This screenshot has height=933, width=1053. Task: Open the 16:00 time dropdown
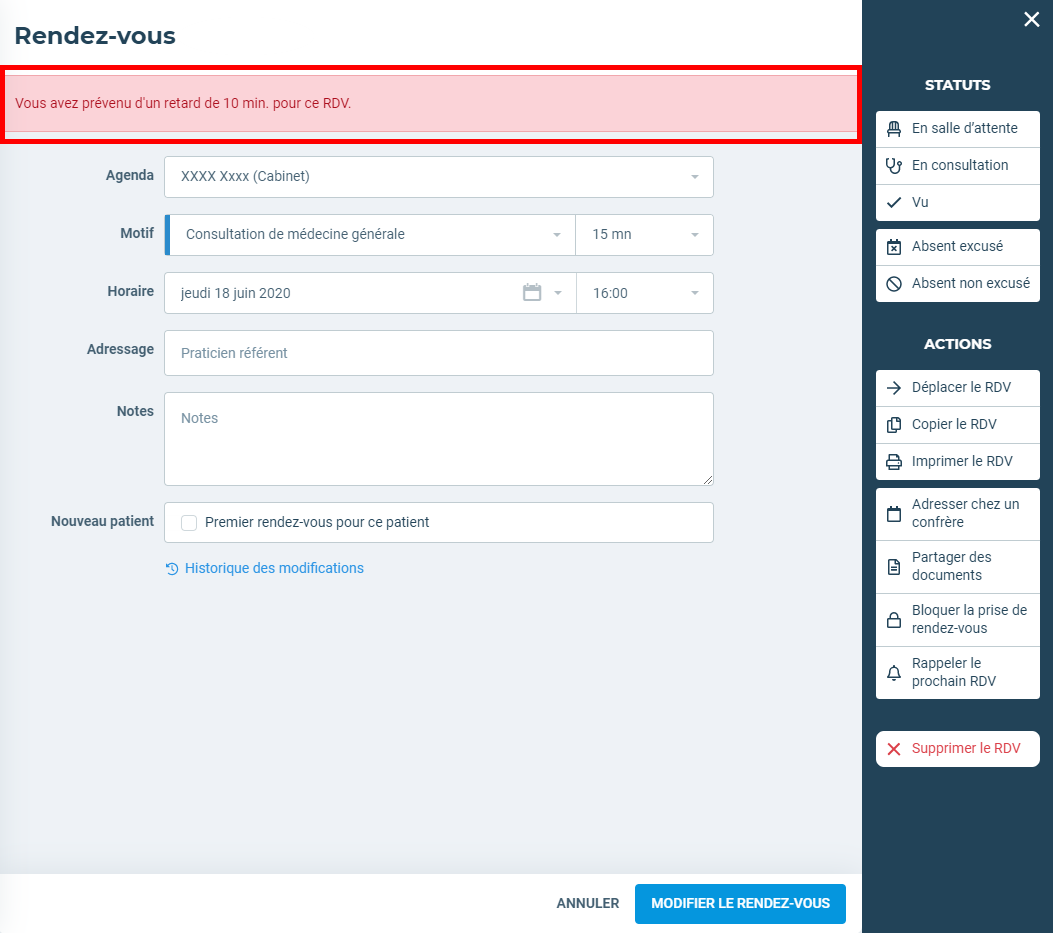click(644, 293)
